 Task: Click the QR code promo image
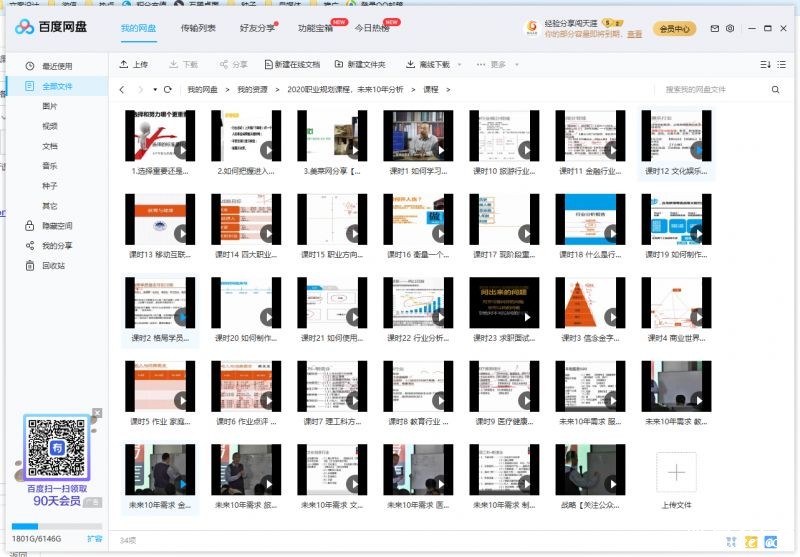pos(57,448)
